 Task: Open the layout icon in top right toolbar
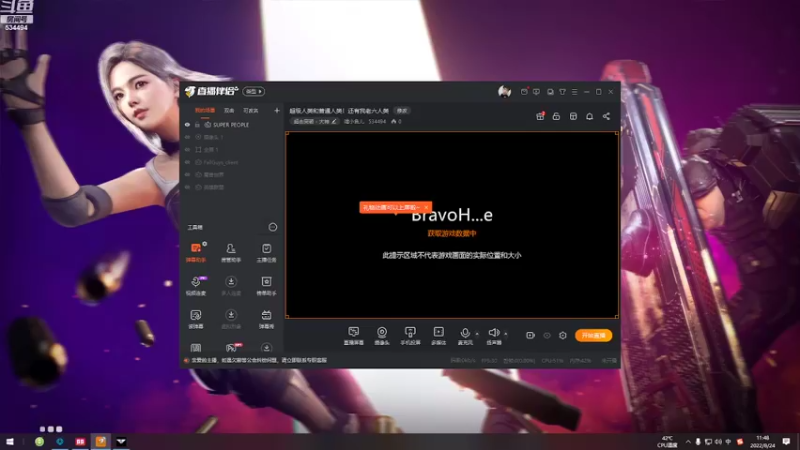point(573,116)
